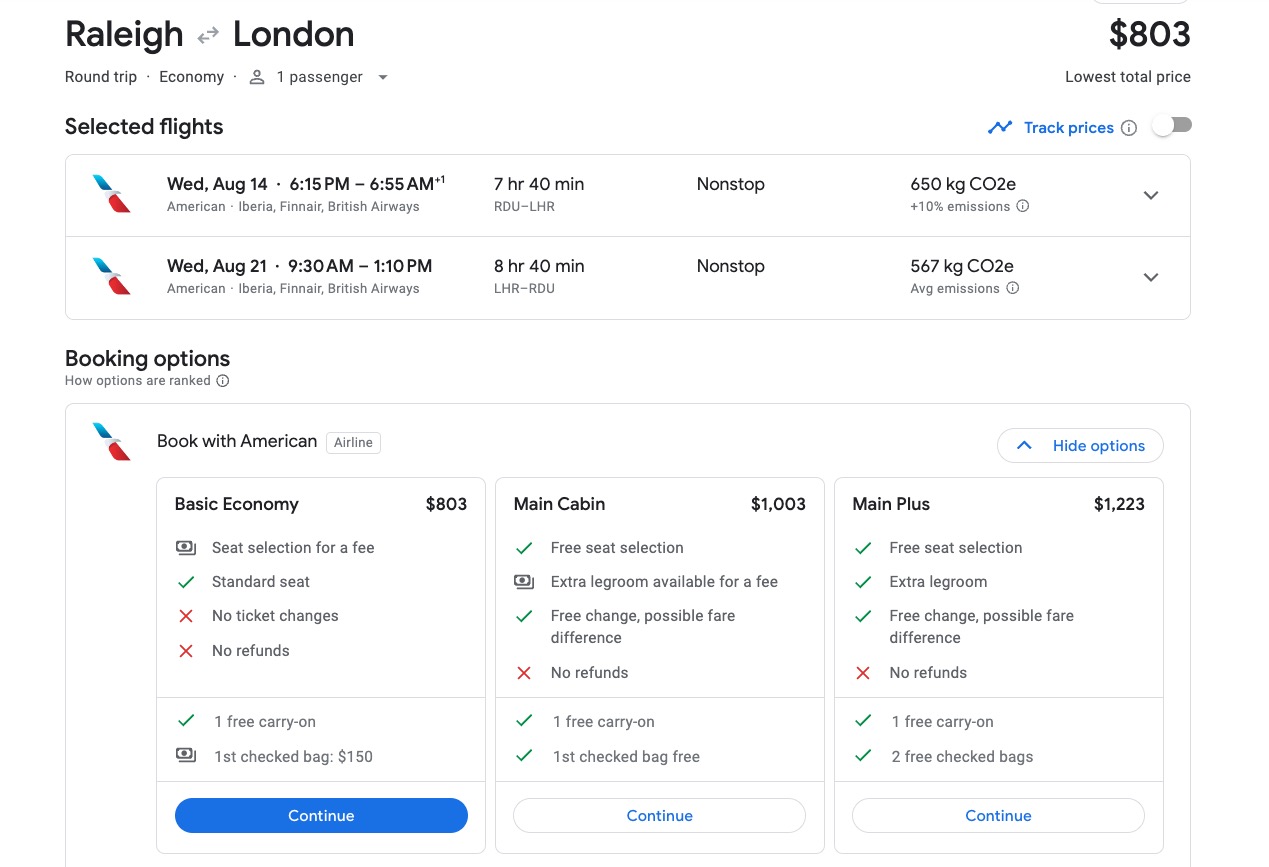Open the passenger count dropdown arrow

click(383, 77)
